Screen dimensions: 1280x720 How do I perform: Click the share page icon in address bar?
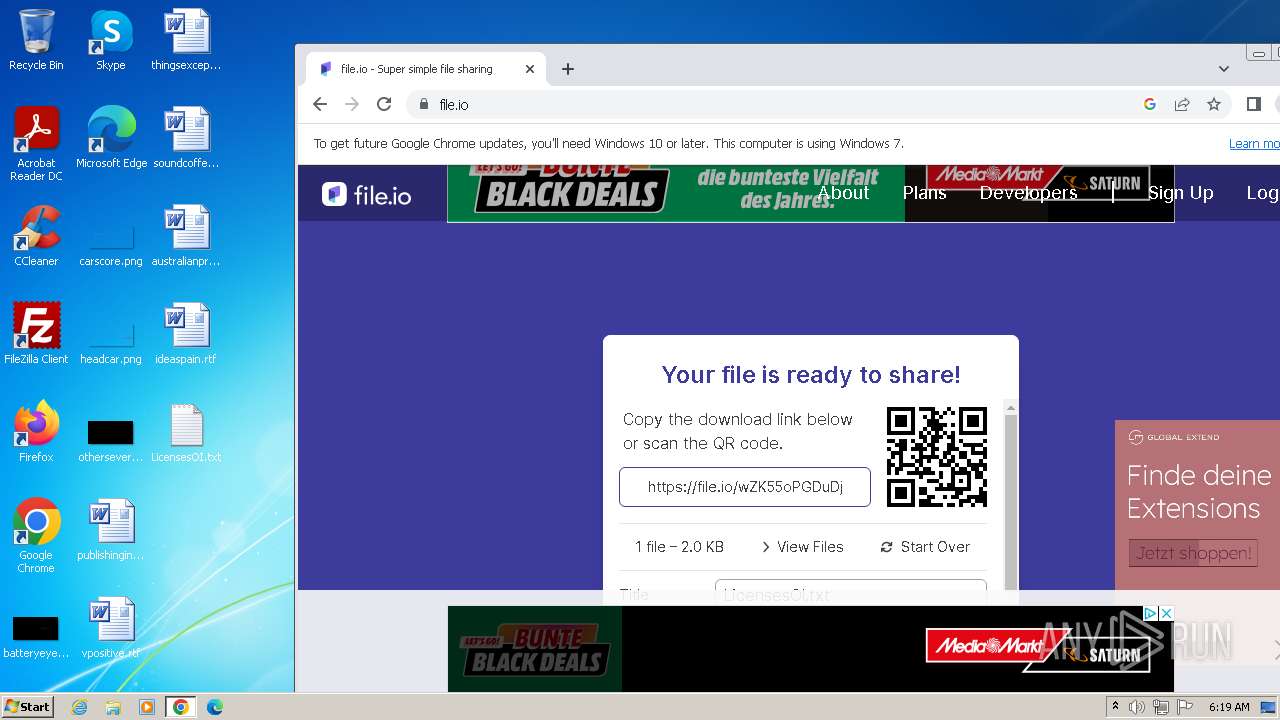click(x=1182, y=104)
